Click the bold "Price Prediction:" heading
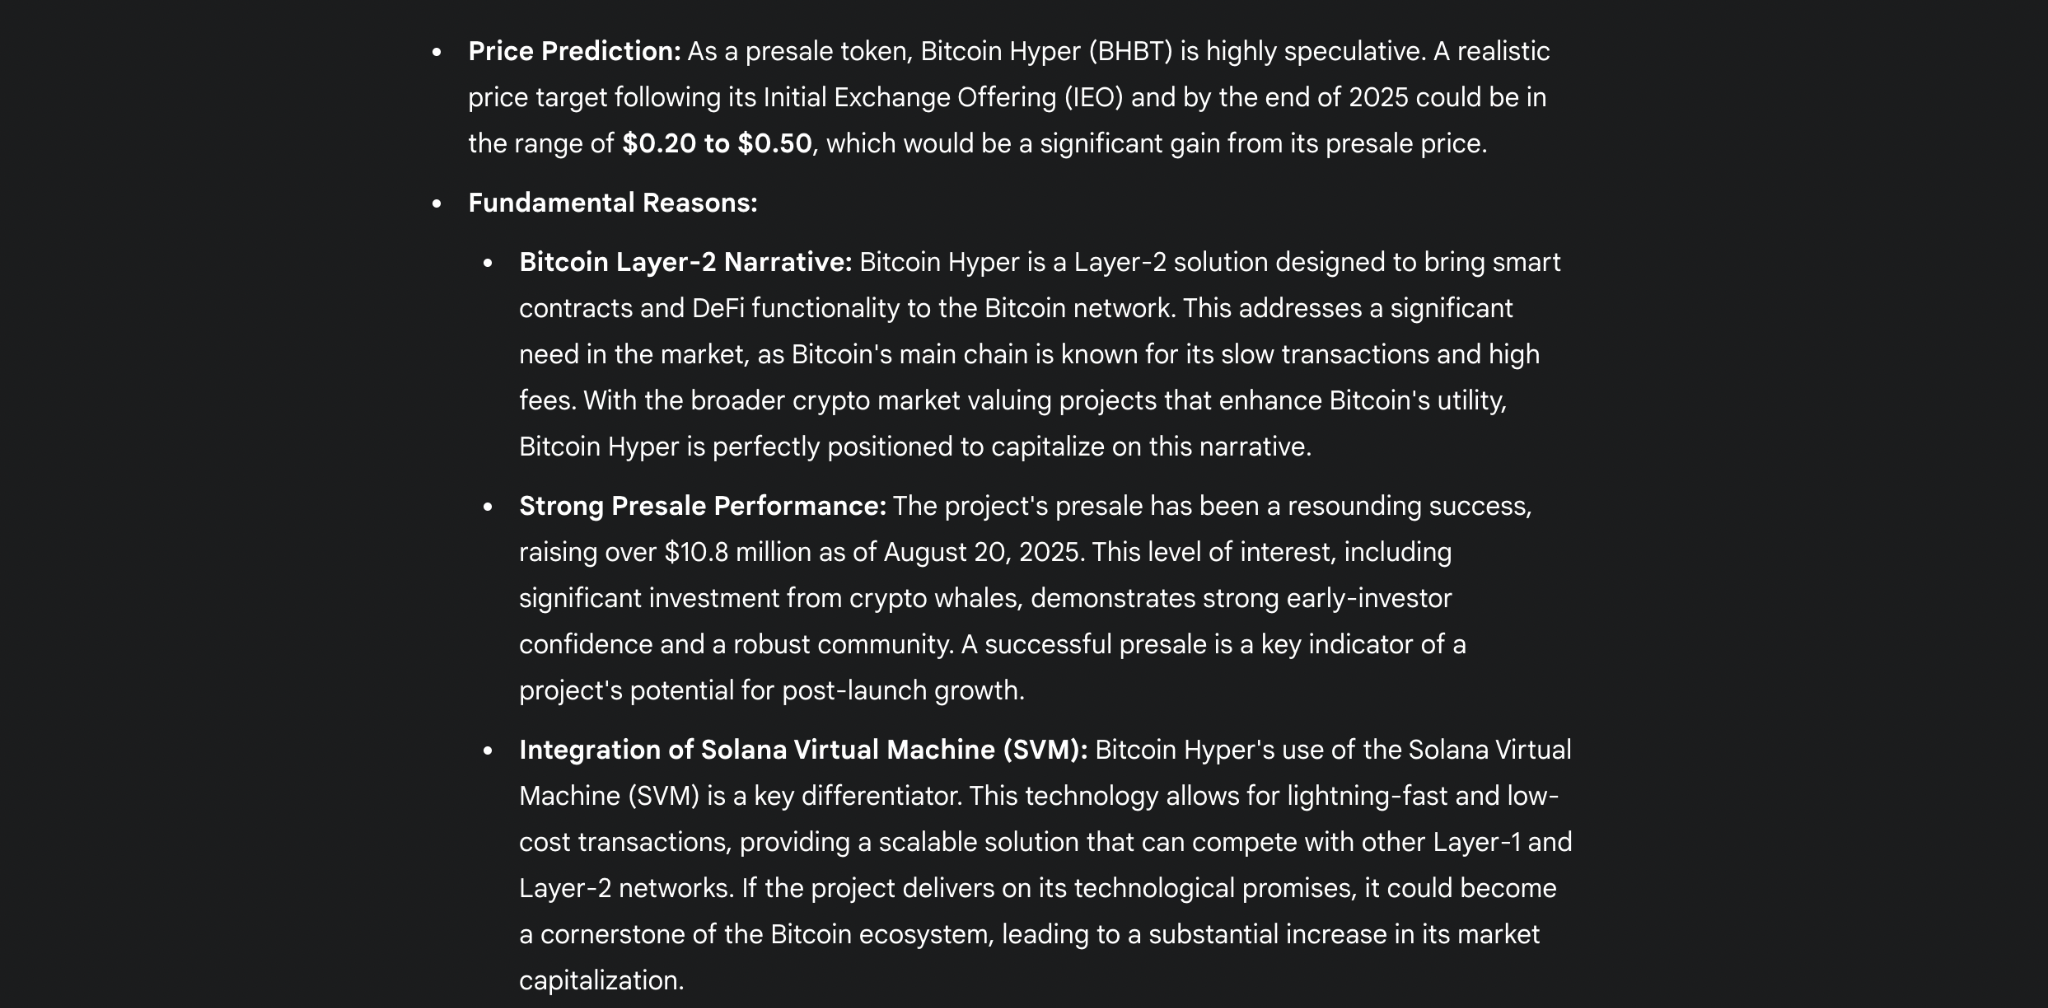This screenshot has height=1008, width=2048. click(x=574, y=51)
